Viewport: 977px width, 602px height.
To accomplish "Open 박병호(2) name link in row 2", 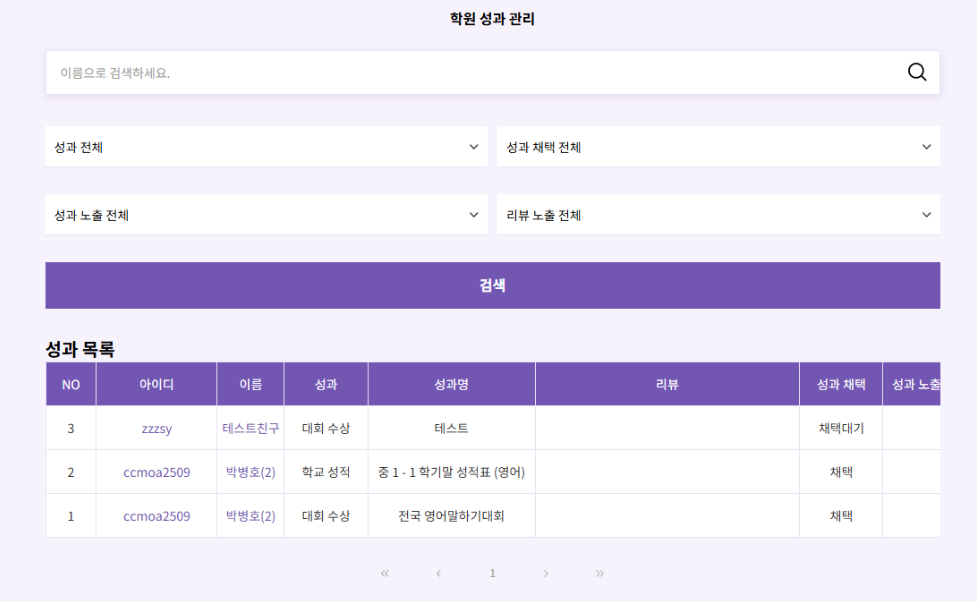I will click(x=250, y=472).
